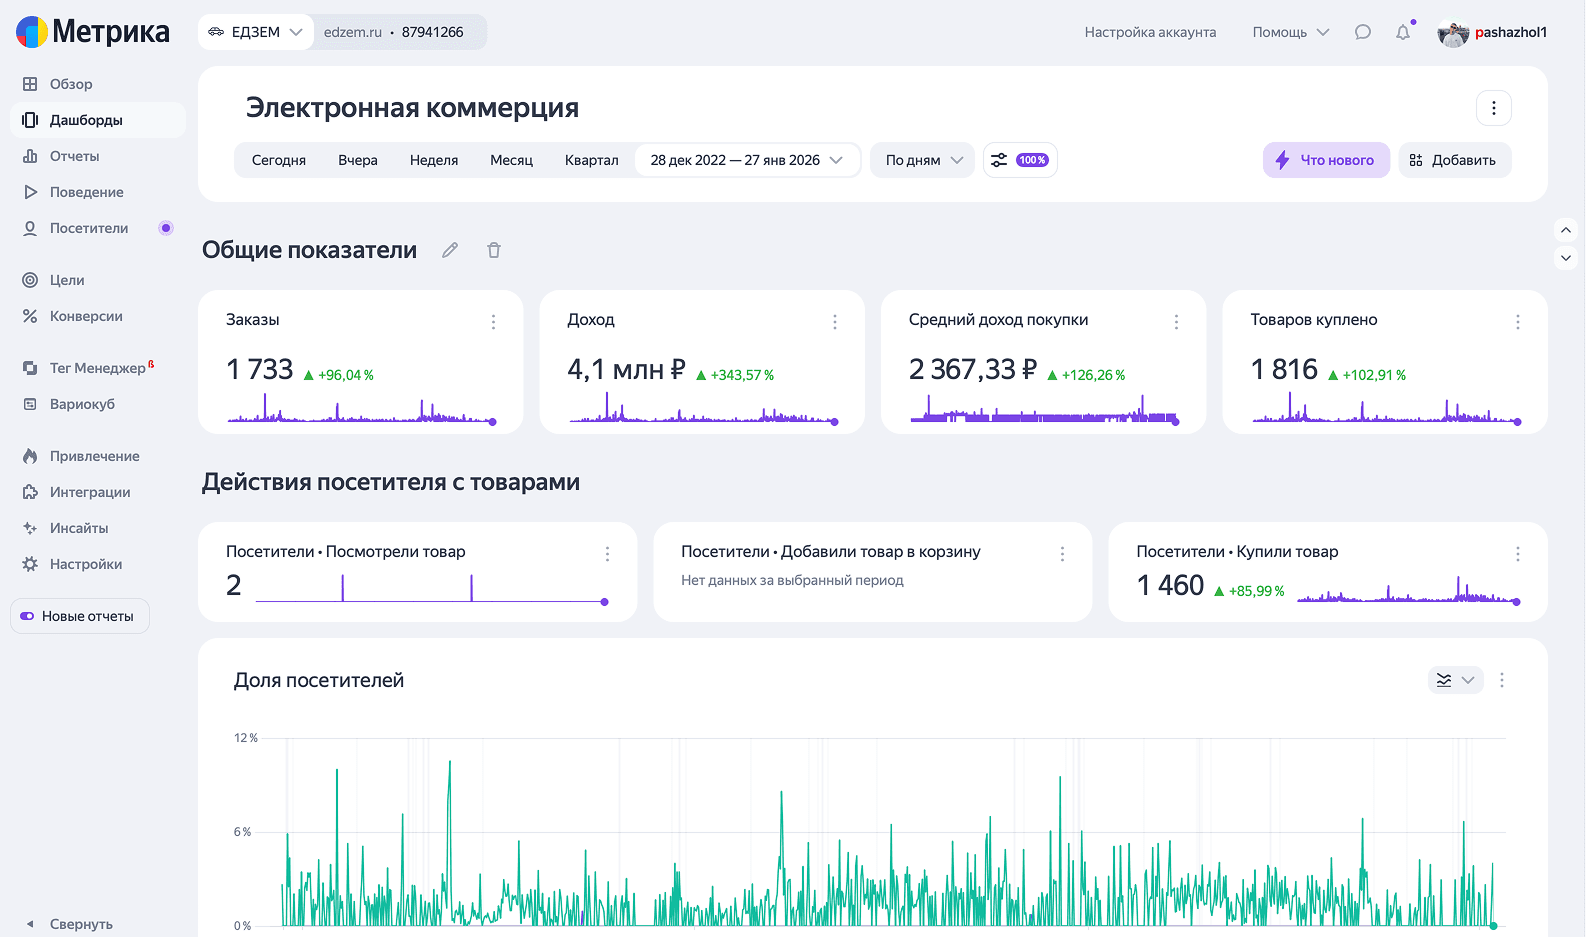The height and width of the screenshot is (937, 1586).
Task: Click the Что нового button
Action: click(1326, 160)
